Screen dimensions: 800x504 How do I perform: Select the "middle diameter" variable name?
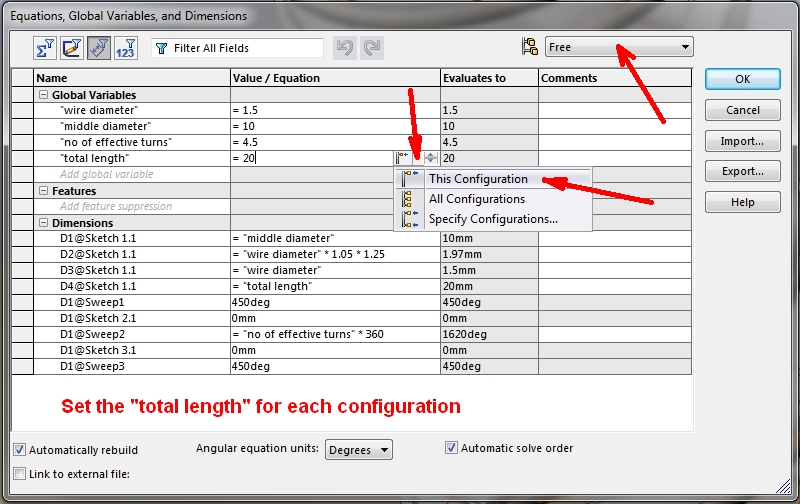coord(106,126)
